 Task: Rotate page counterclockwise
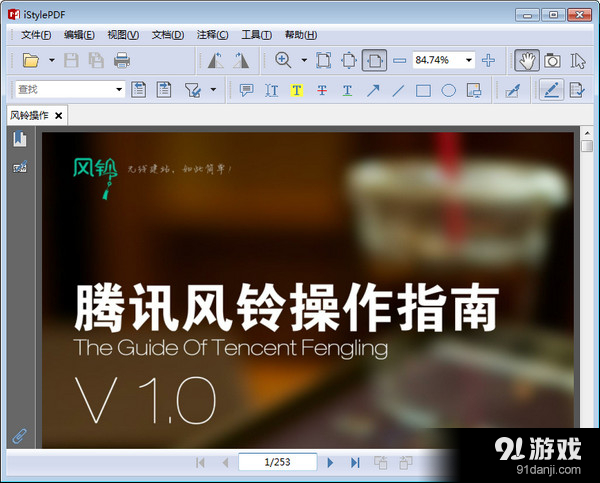(216, 60)
